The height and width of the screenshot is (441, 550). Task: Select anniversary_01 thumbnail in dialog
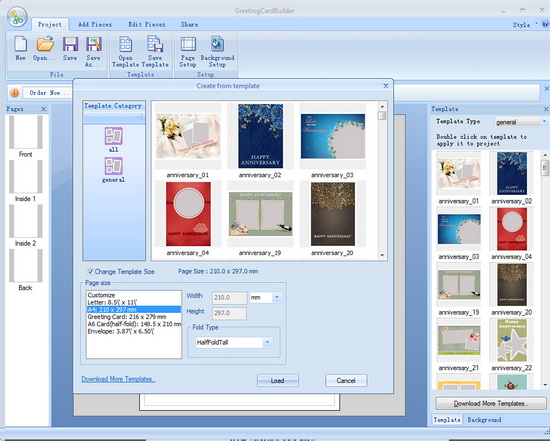coord(188,136)
